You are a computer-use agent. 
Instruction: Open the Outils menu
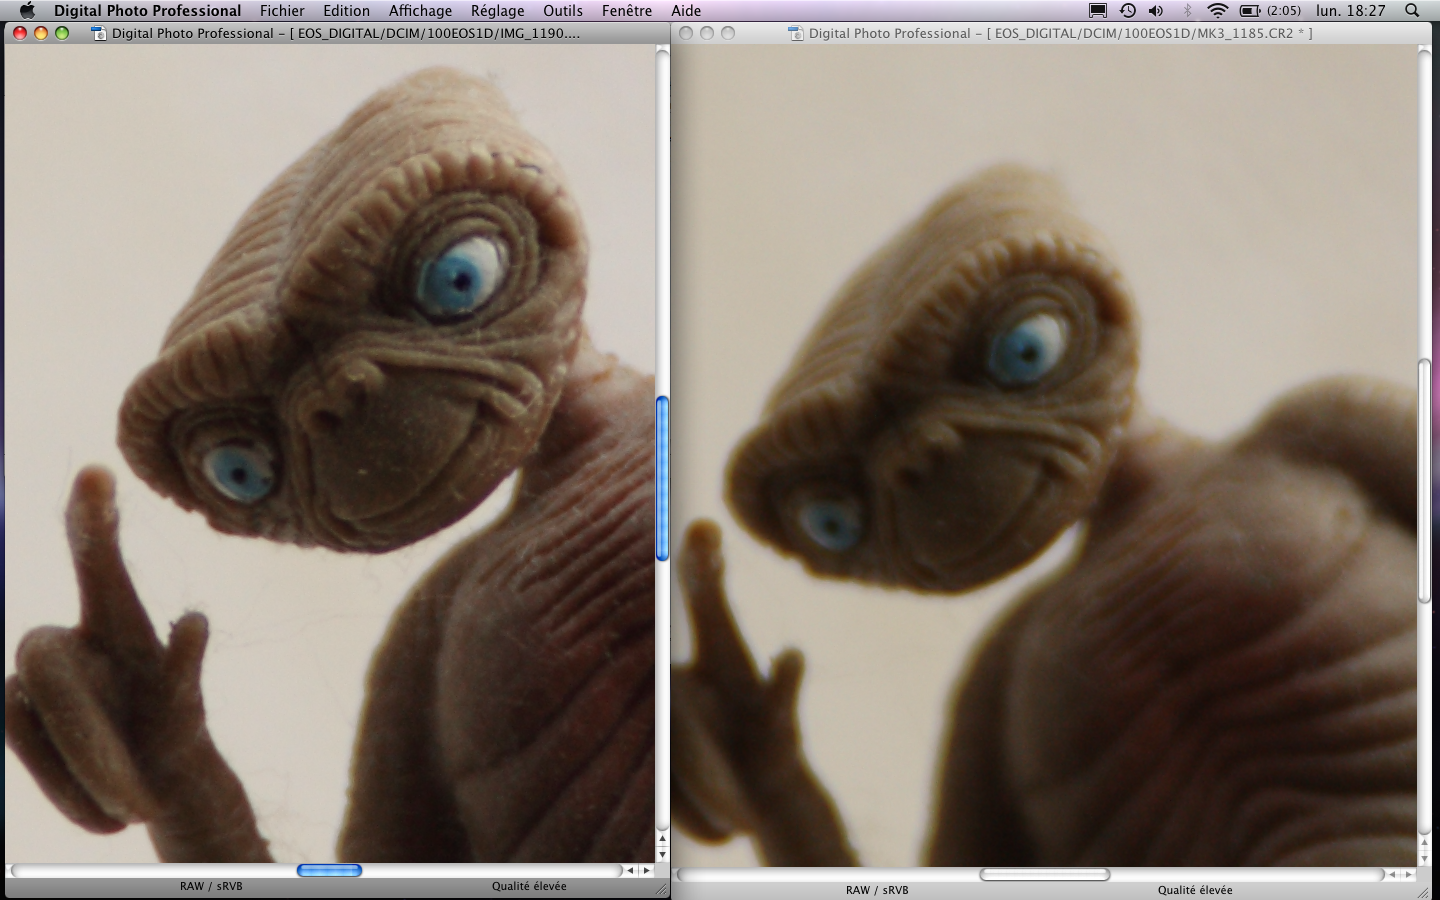click(x=563, y=10)
